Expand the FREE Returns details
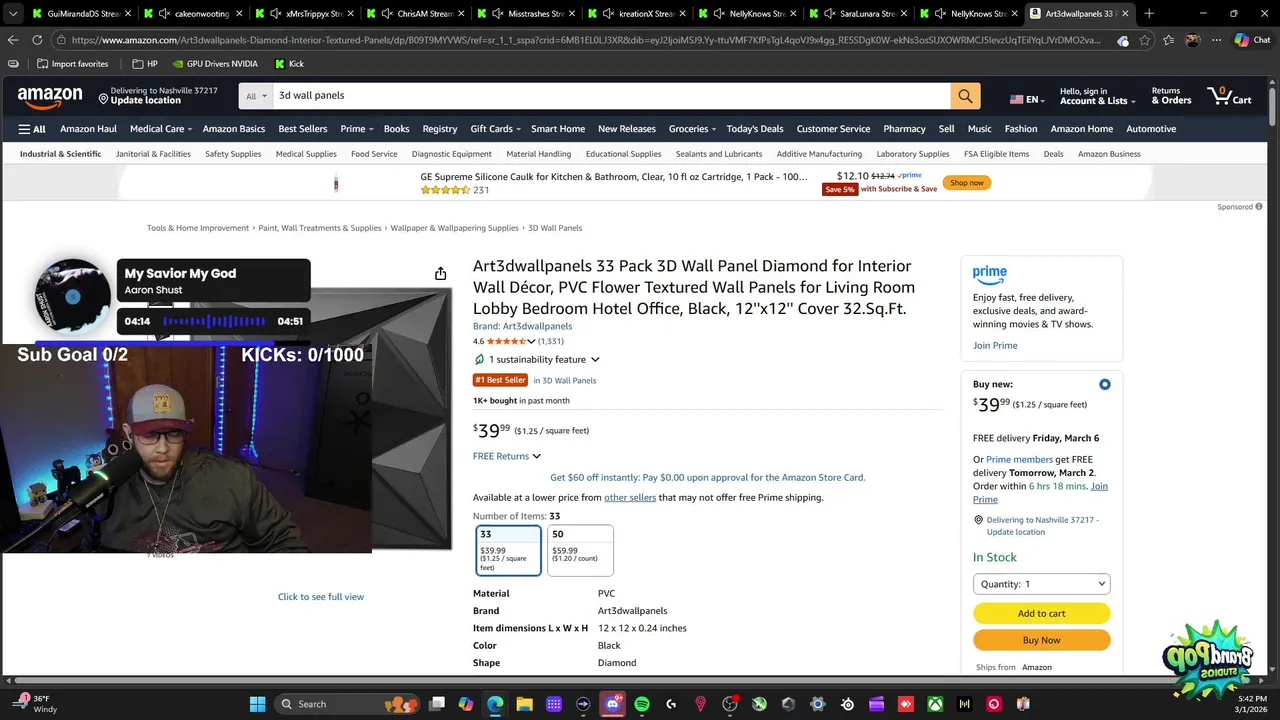1280x720 pixels. (x=507, y=456)
